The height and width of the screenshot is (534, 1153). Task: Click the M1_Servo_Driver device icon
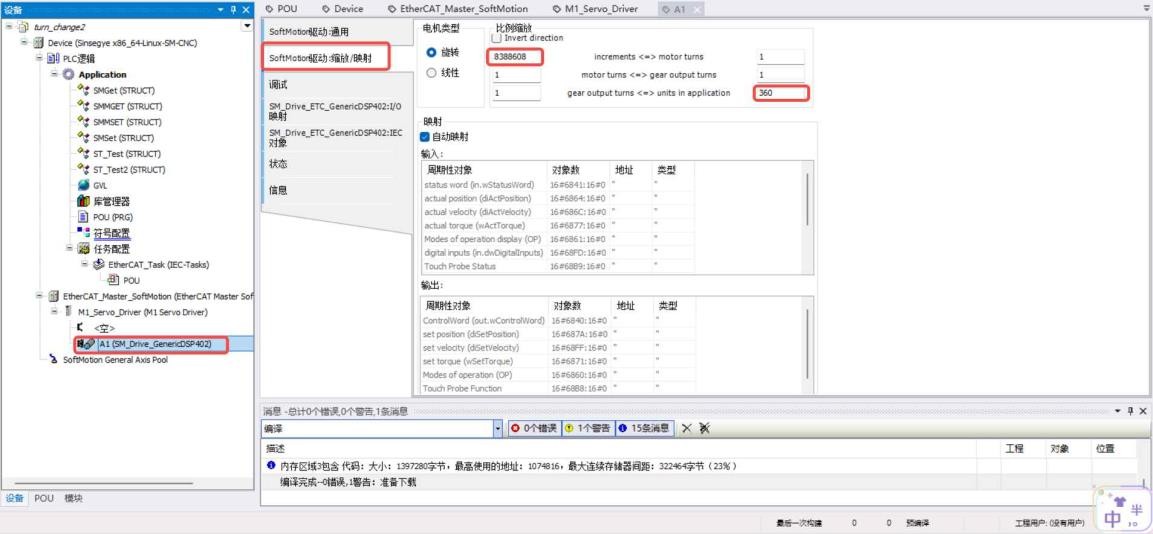(68, 313)
